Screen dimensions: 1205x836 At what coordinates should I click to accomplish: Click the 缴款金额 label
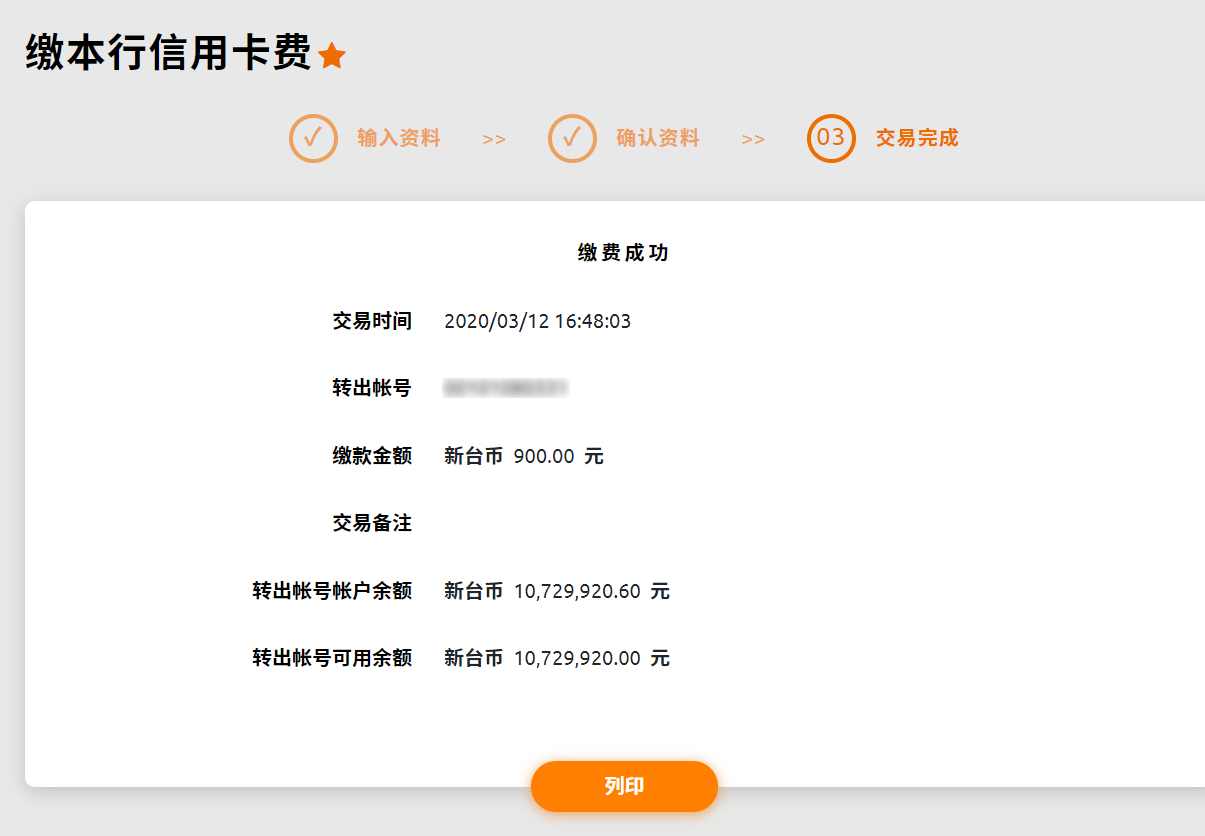click(x=372, y=456)
